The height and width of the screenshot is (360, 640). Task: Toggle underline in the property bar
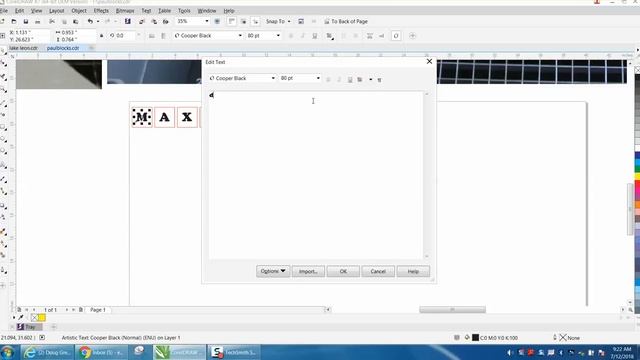315,36
